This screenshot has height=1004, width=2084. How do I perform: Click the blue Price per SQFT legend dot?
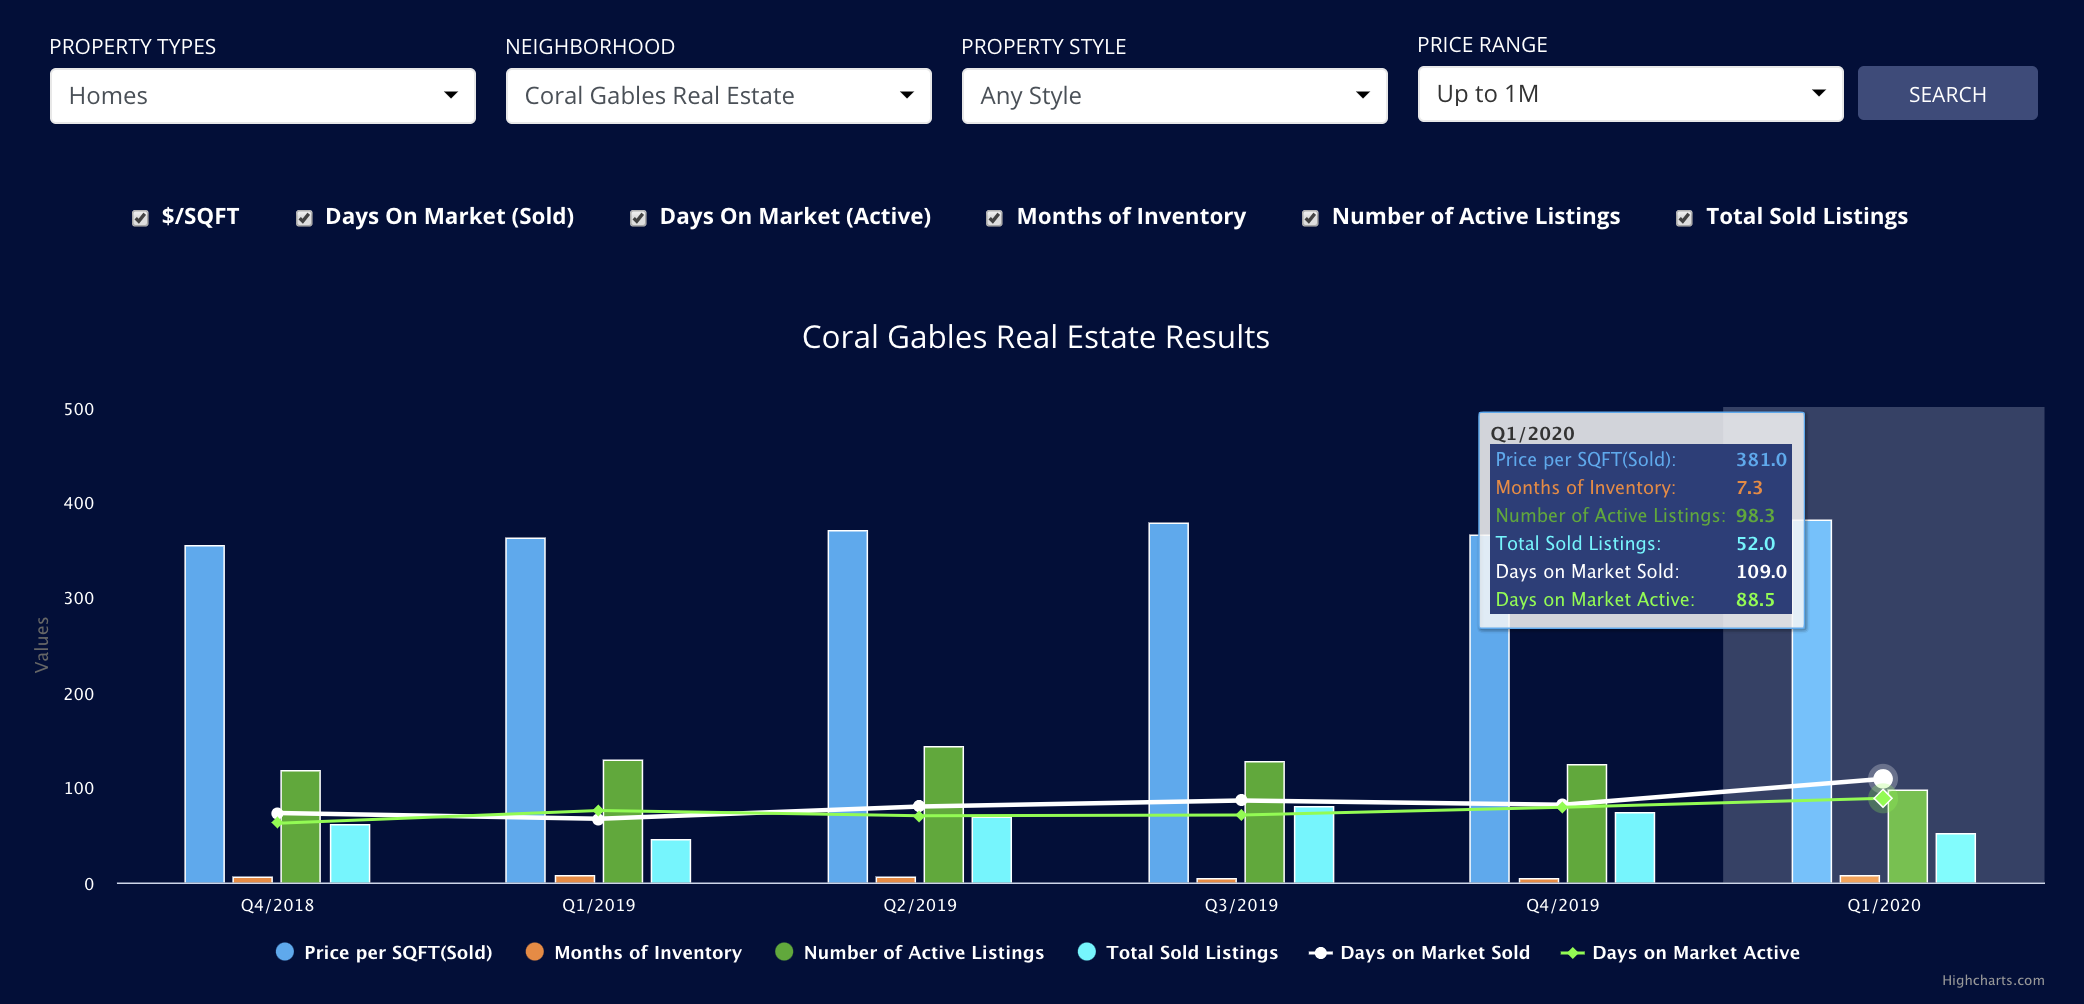pos(285,952)
